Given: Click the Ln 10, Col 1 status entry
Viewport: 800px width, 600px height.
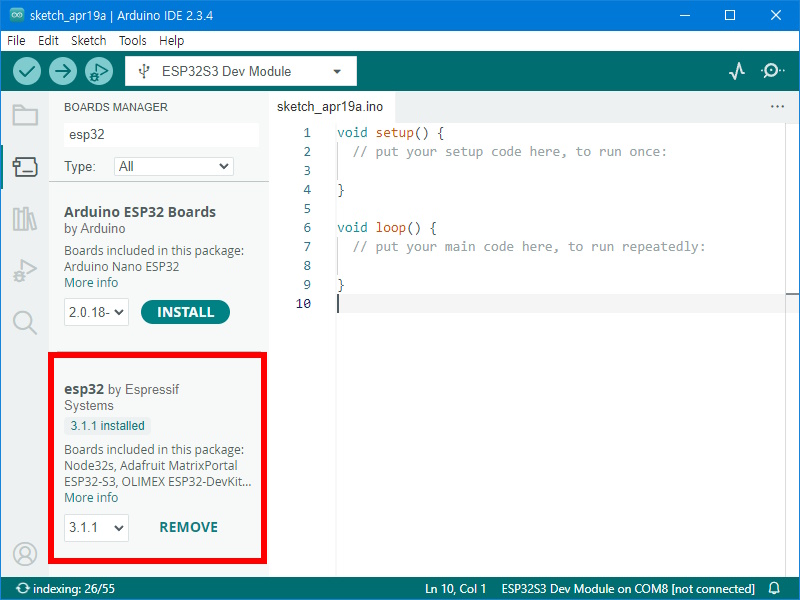Looking at the screenshot, I should coord(455,589).
